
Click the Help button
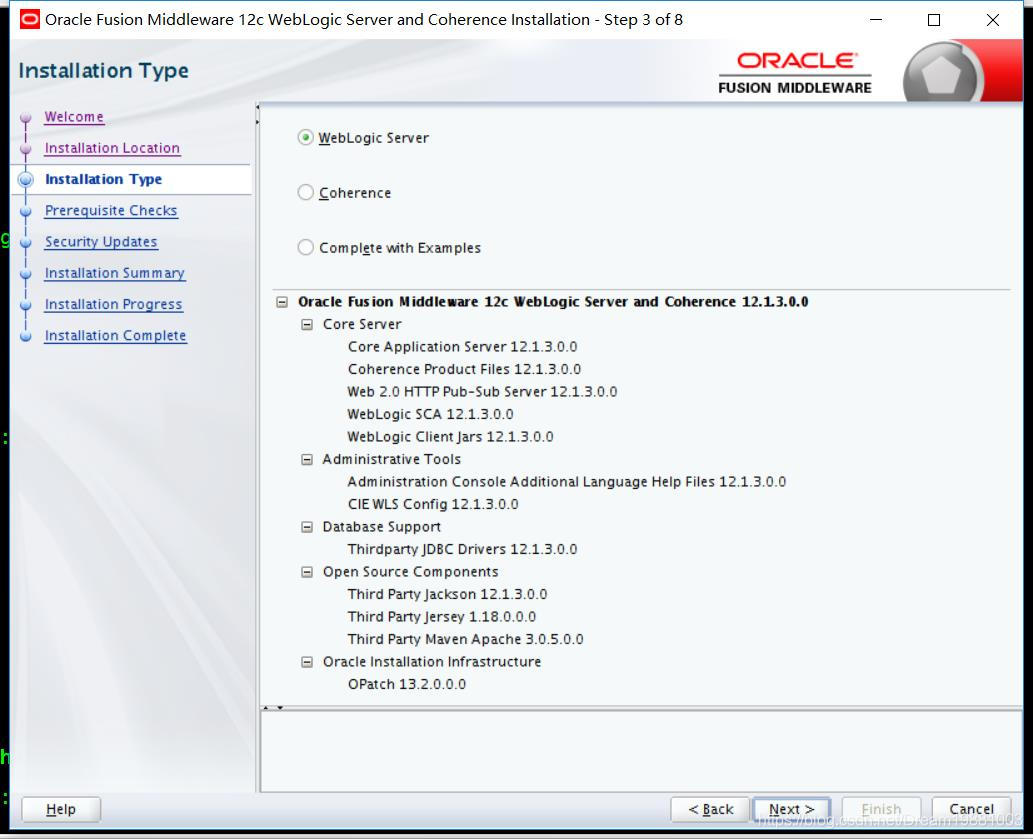click(x=61, y=809)
